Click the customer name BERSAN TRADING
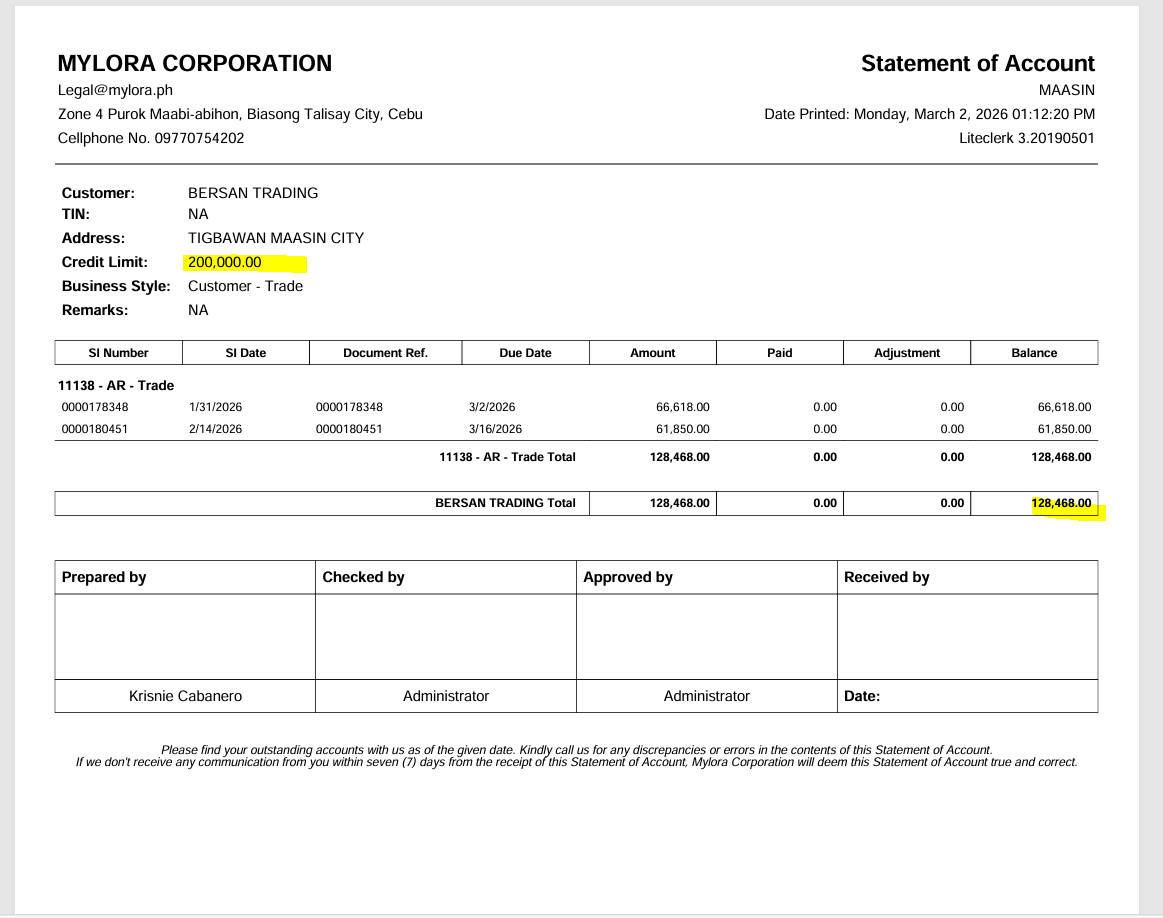Screen dimensions: 1163x918 tap(253, 193)
